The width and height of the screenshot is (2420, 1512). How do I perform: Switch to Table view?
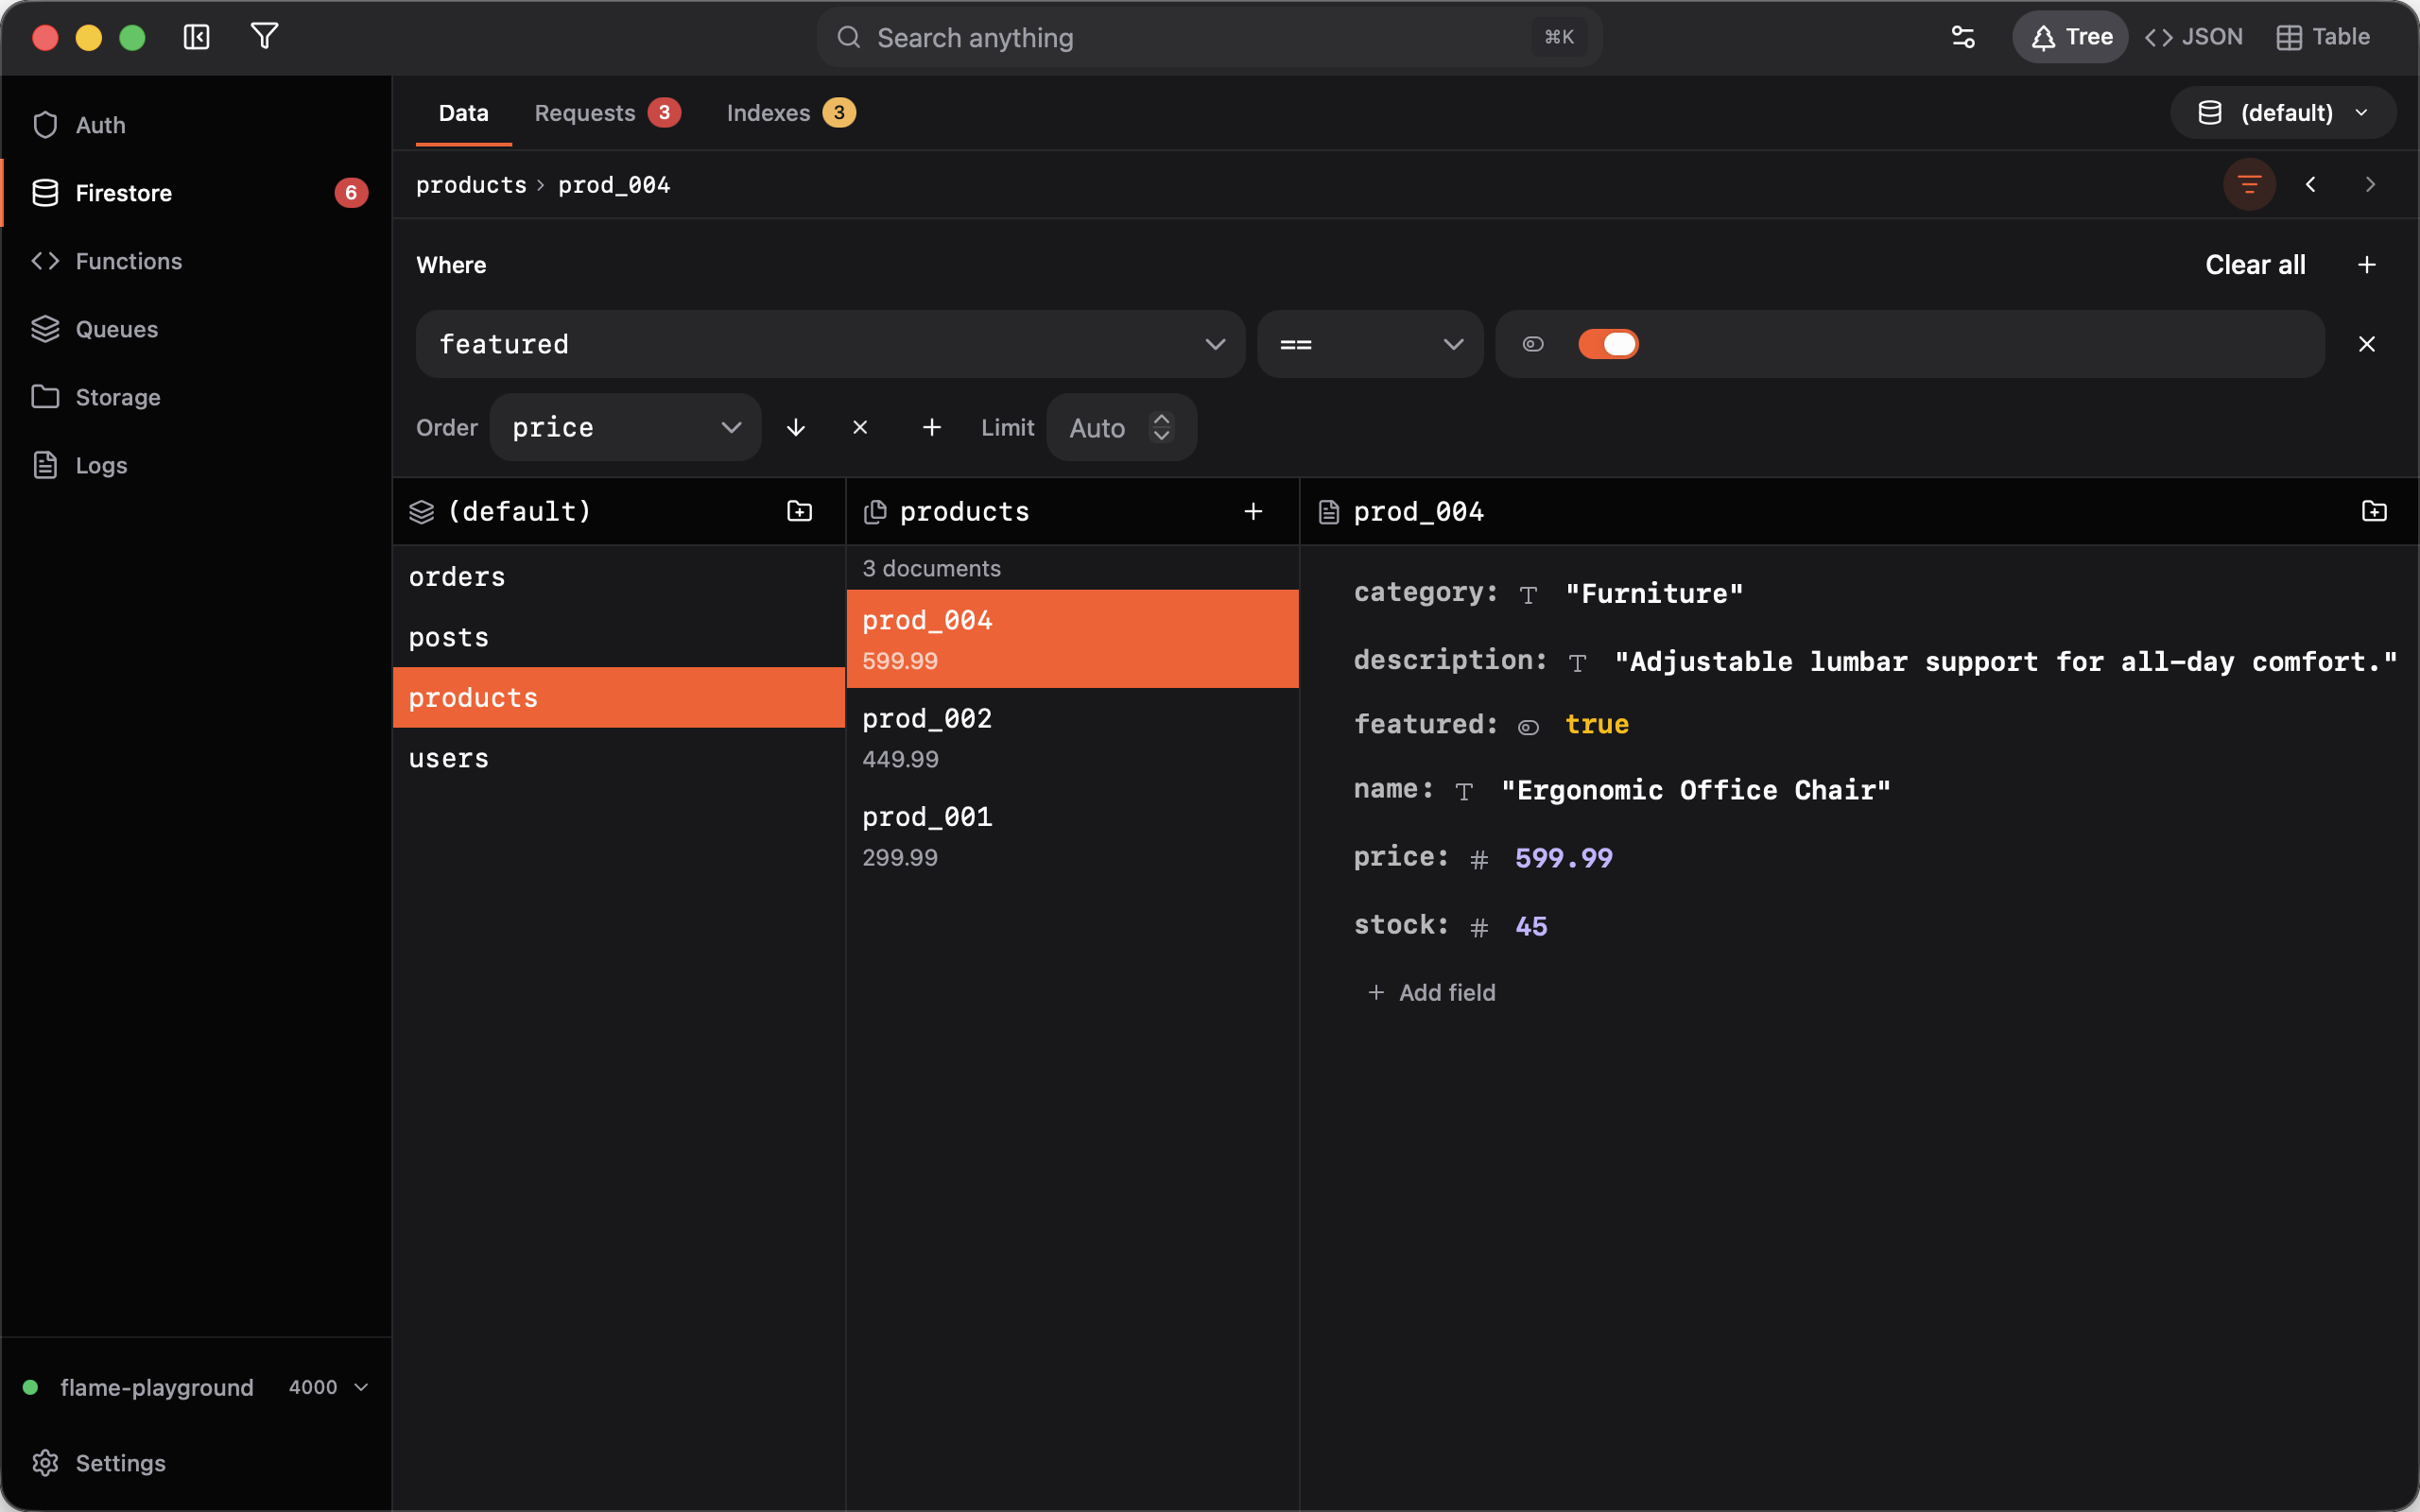pyautogui.click(x=2323, y=37)
